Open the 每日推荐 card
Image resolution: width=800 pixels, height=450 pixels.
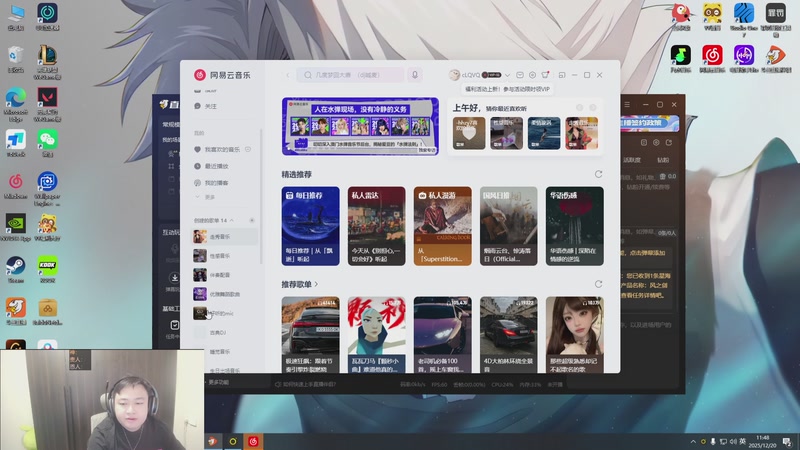click(310, 226)
